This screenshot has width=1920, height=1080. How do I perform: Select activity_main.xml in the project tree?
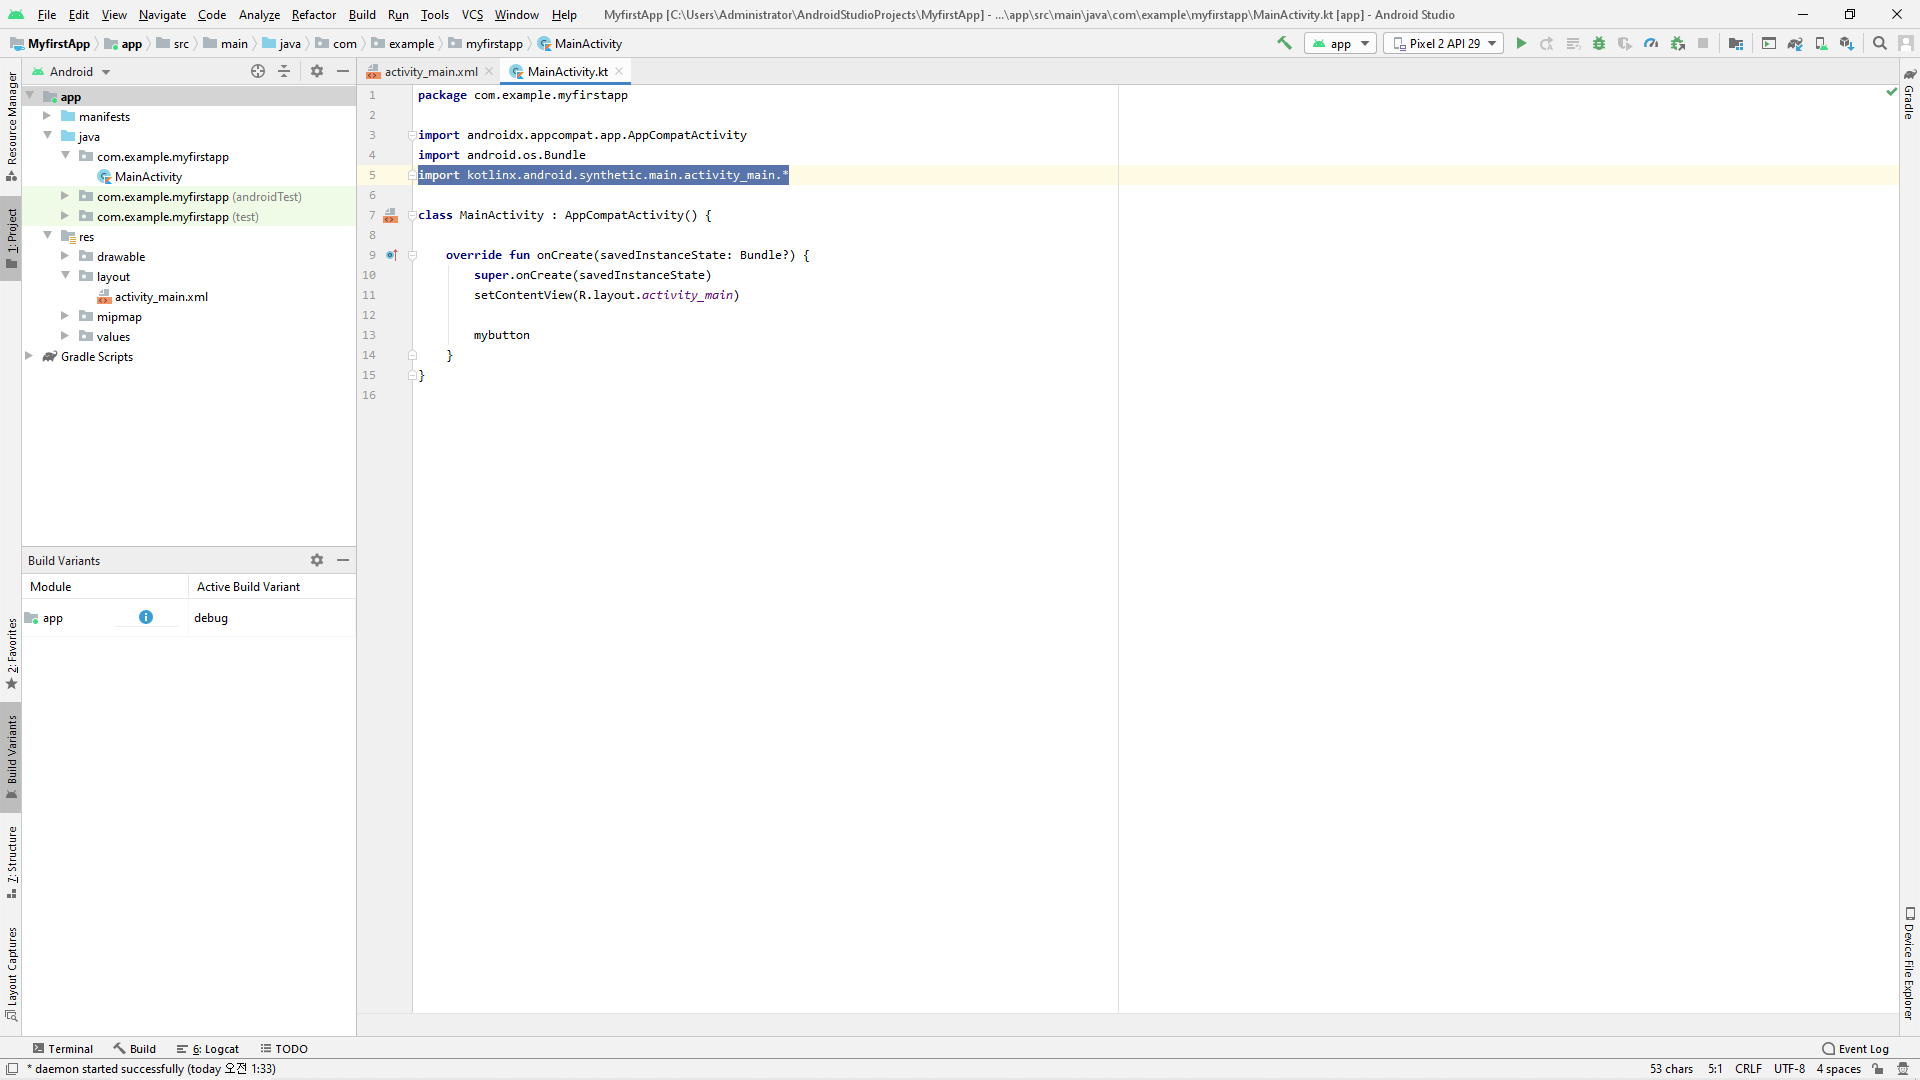coord(160,296)
